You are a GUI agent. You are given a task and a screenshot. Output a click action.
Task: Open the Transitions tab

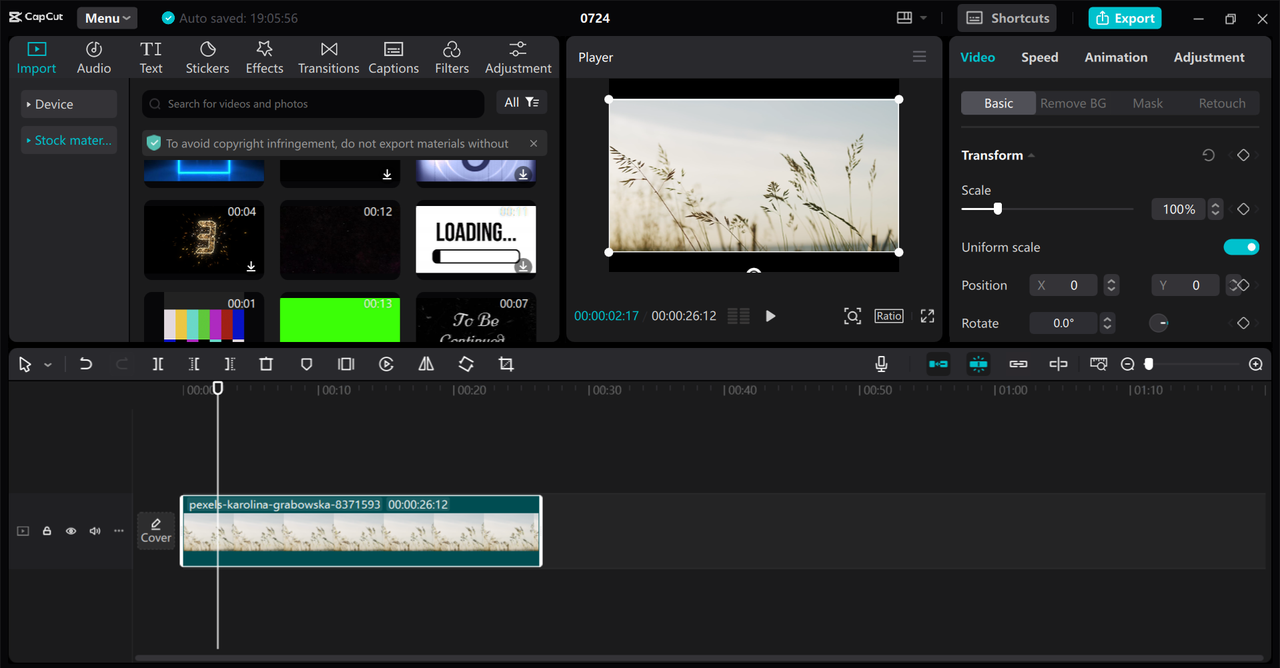328,58
